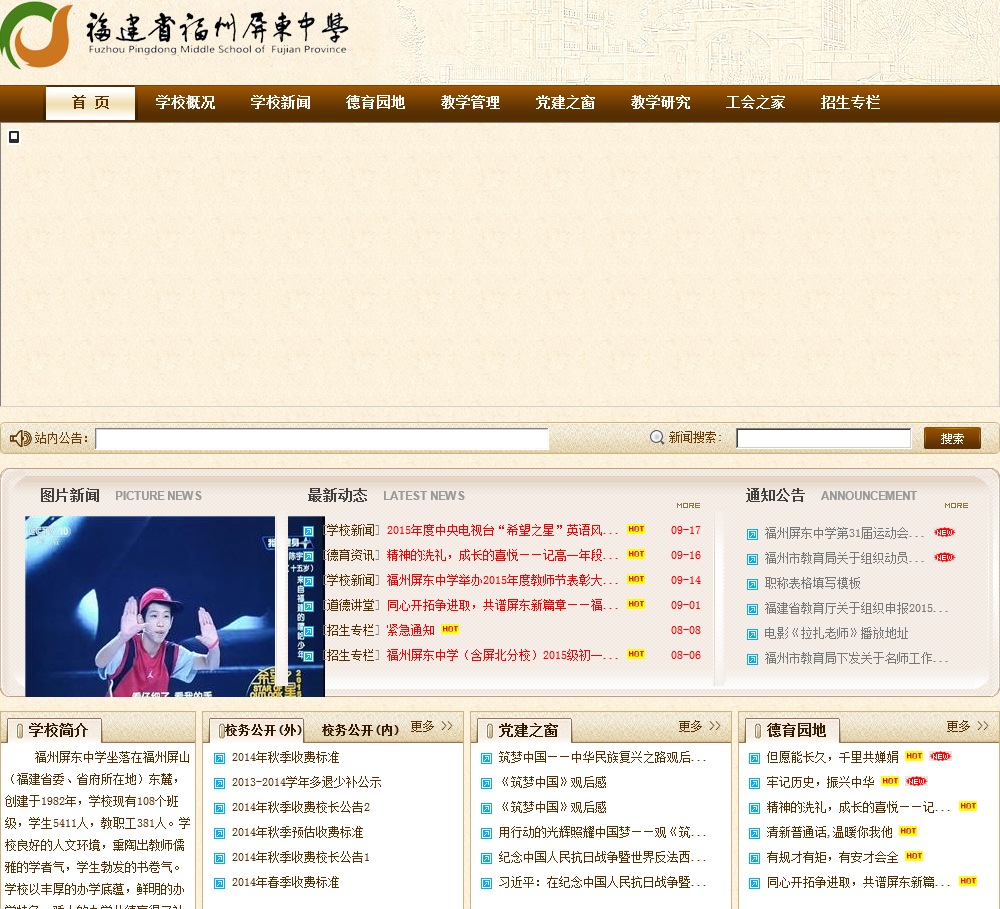Screen dimensions: 1000x909
Task: Click bullet icon before 职称表格填写模板
Action: [x=753, y=584]
